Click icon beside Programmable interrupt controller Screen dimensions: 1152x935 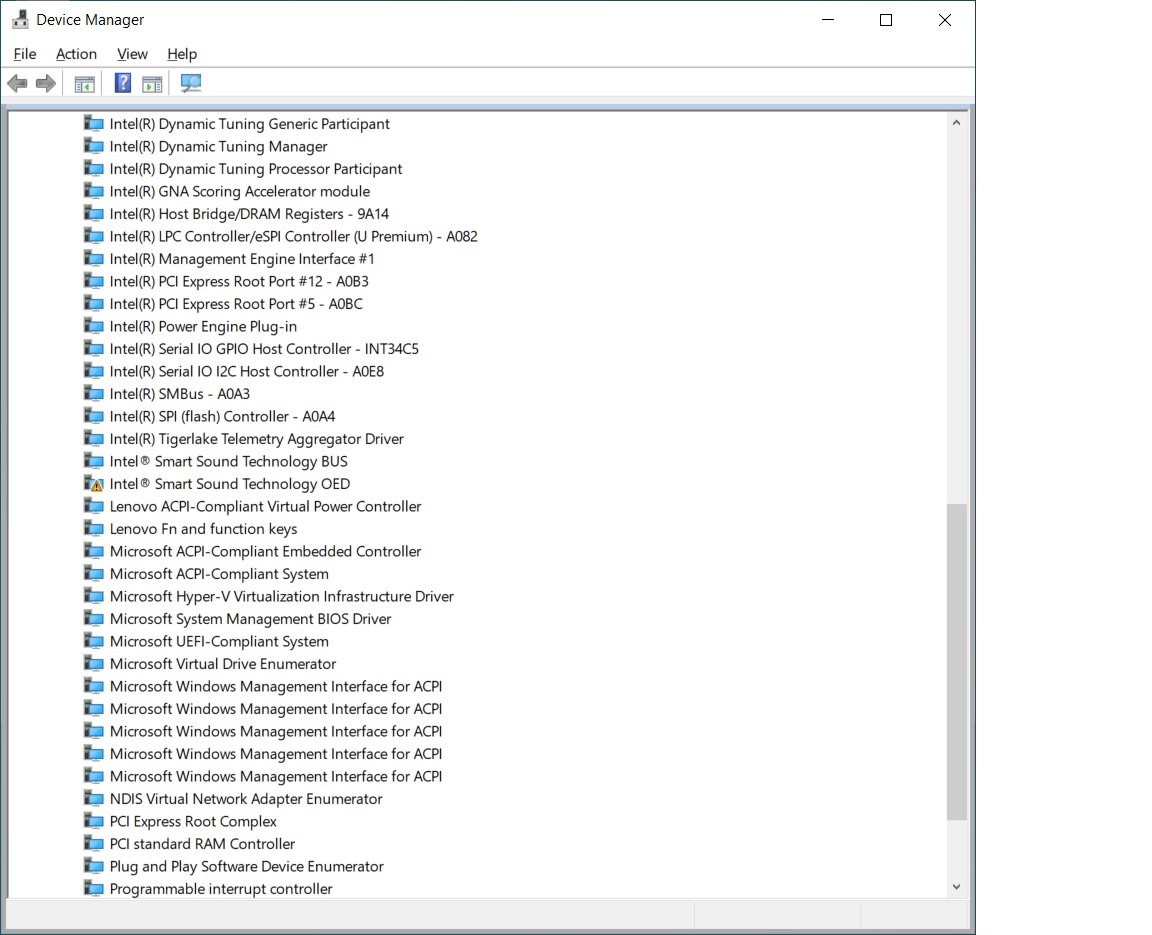[x=93, y=889]
